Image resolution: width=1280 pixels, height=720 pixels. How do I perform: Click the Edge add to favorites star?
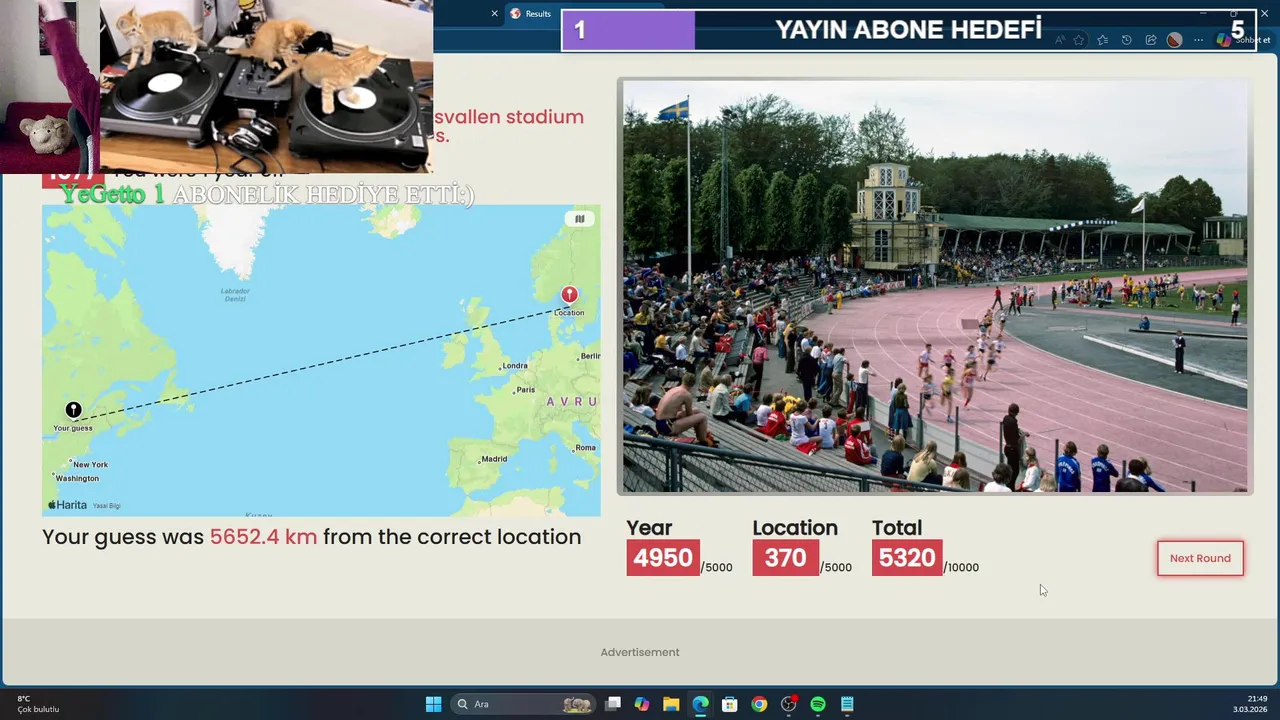tap(1078, 40)
